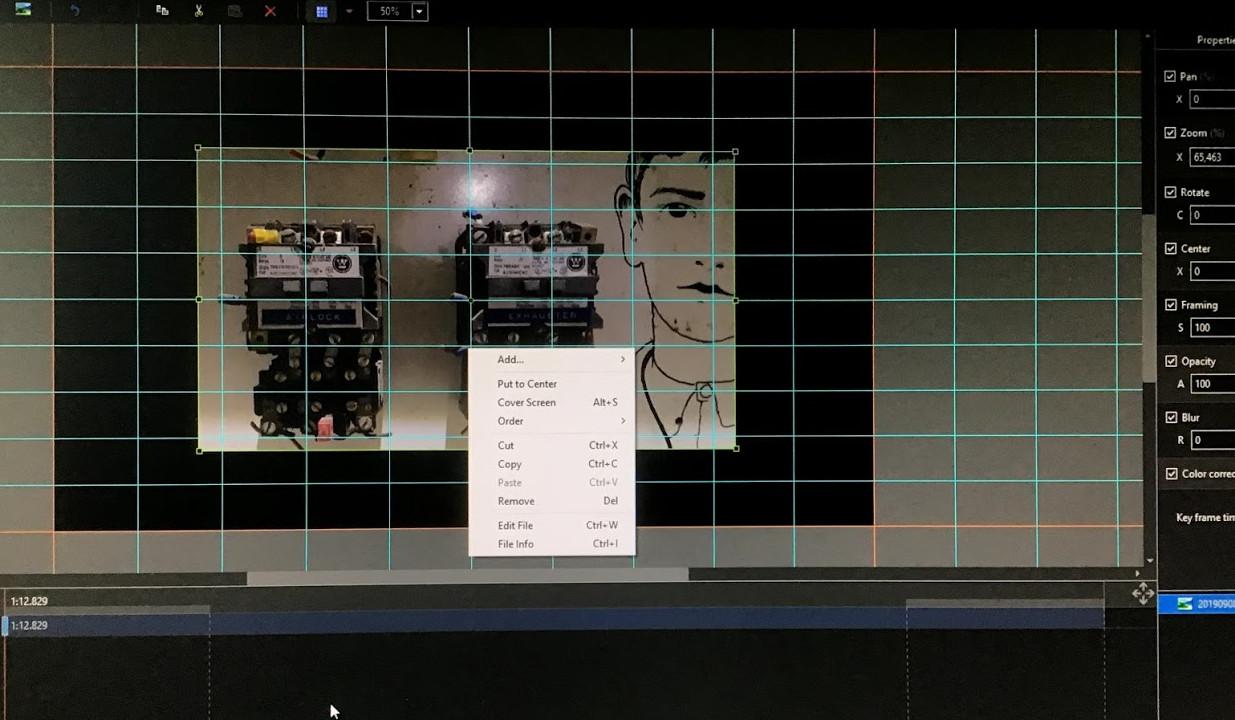Expand the grid options dropdown arrow
This screenshot has width=1235, height=720.
coord(349,12)
